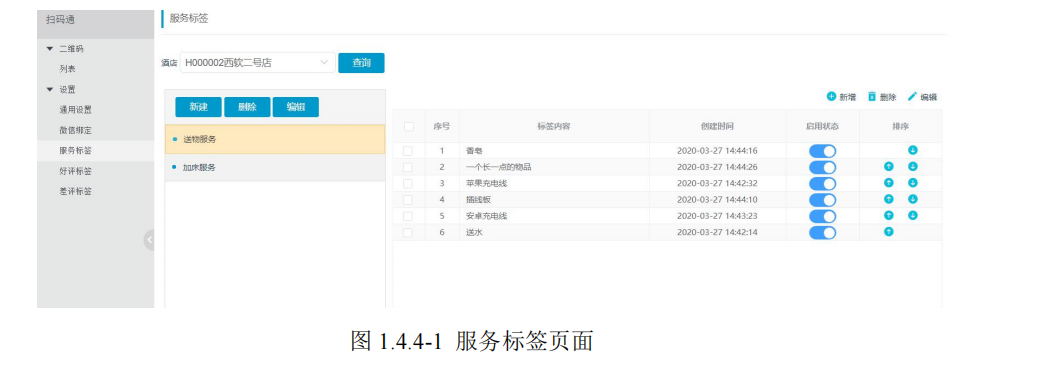Image resolution: width=1049 pixels, height=366 pixels.
Task: Move 安卓充电线 row down with arrow
Action: 913,215
